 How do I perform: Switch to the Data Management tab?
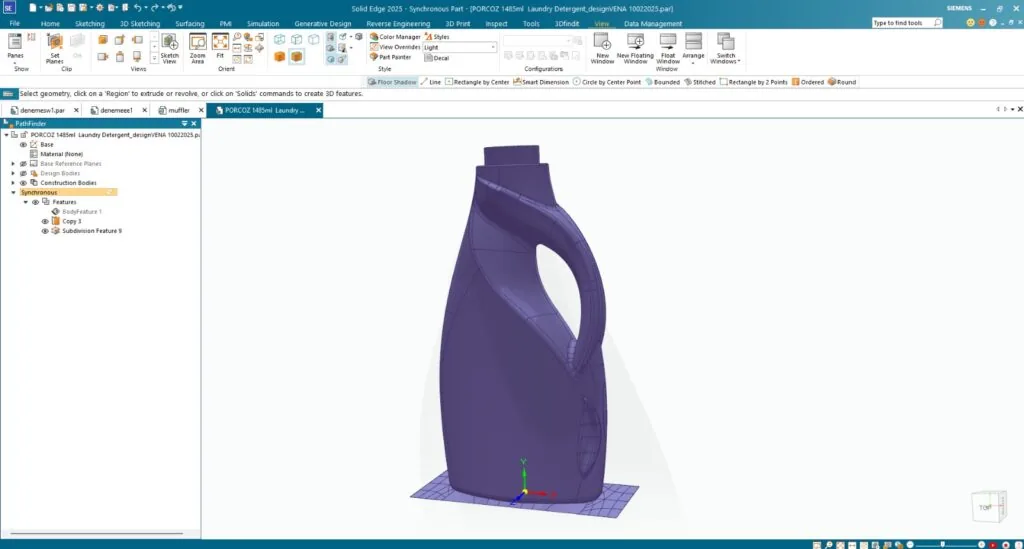coord(652,24)
